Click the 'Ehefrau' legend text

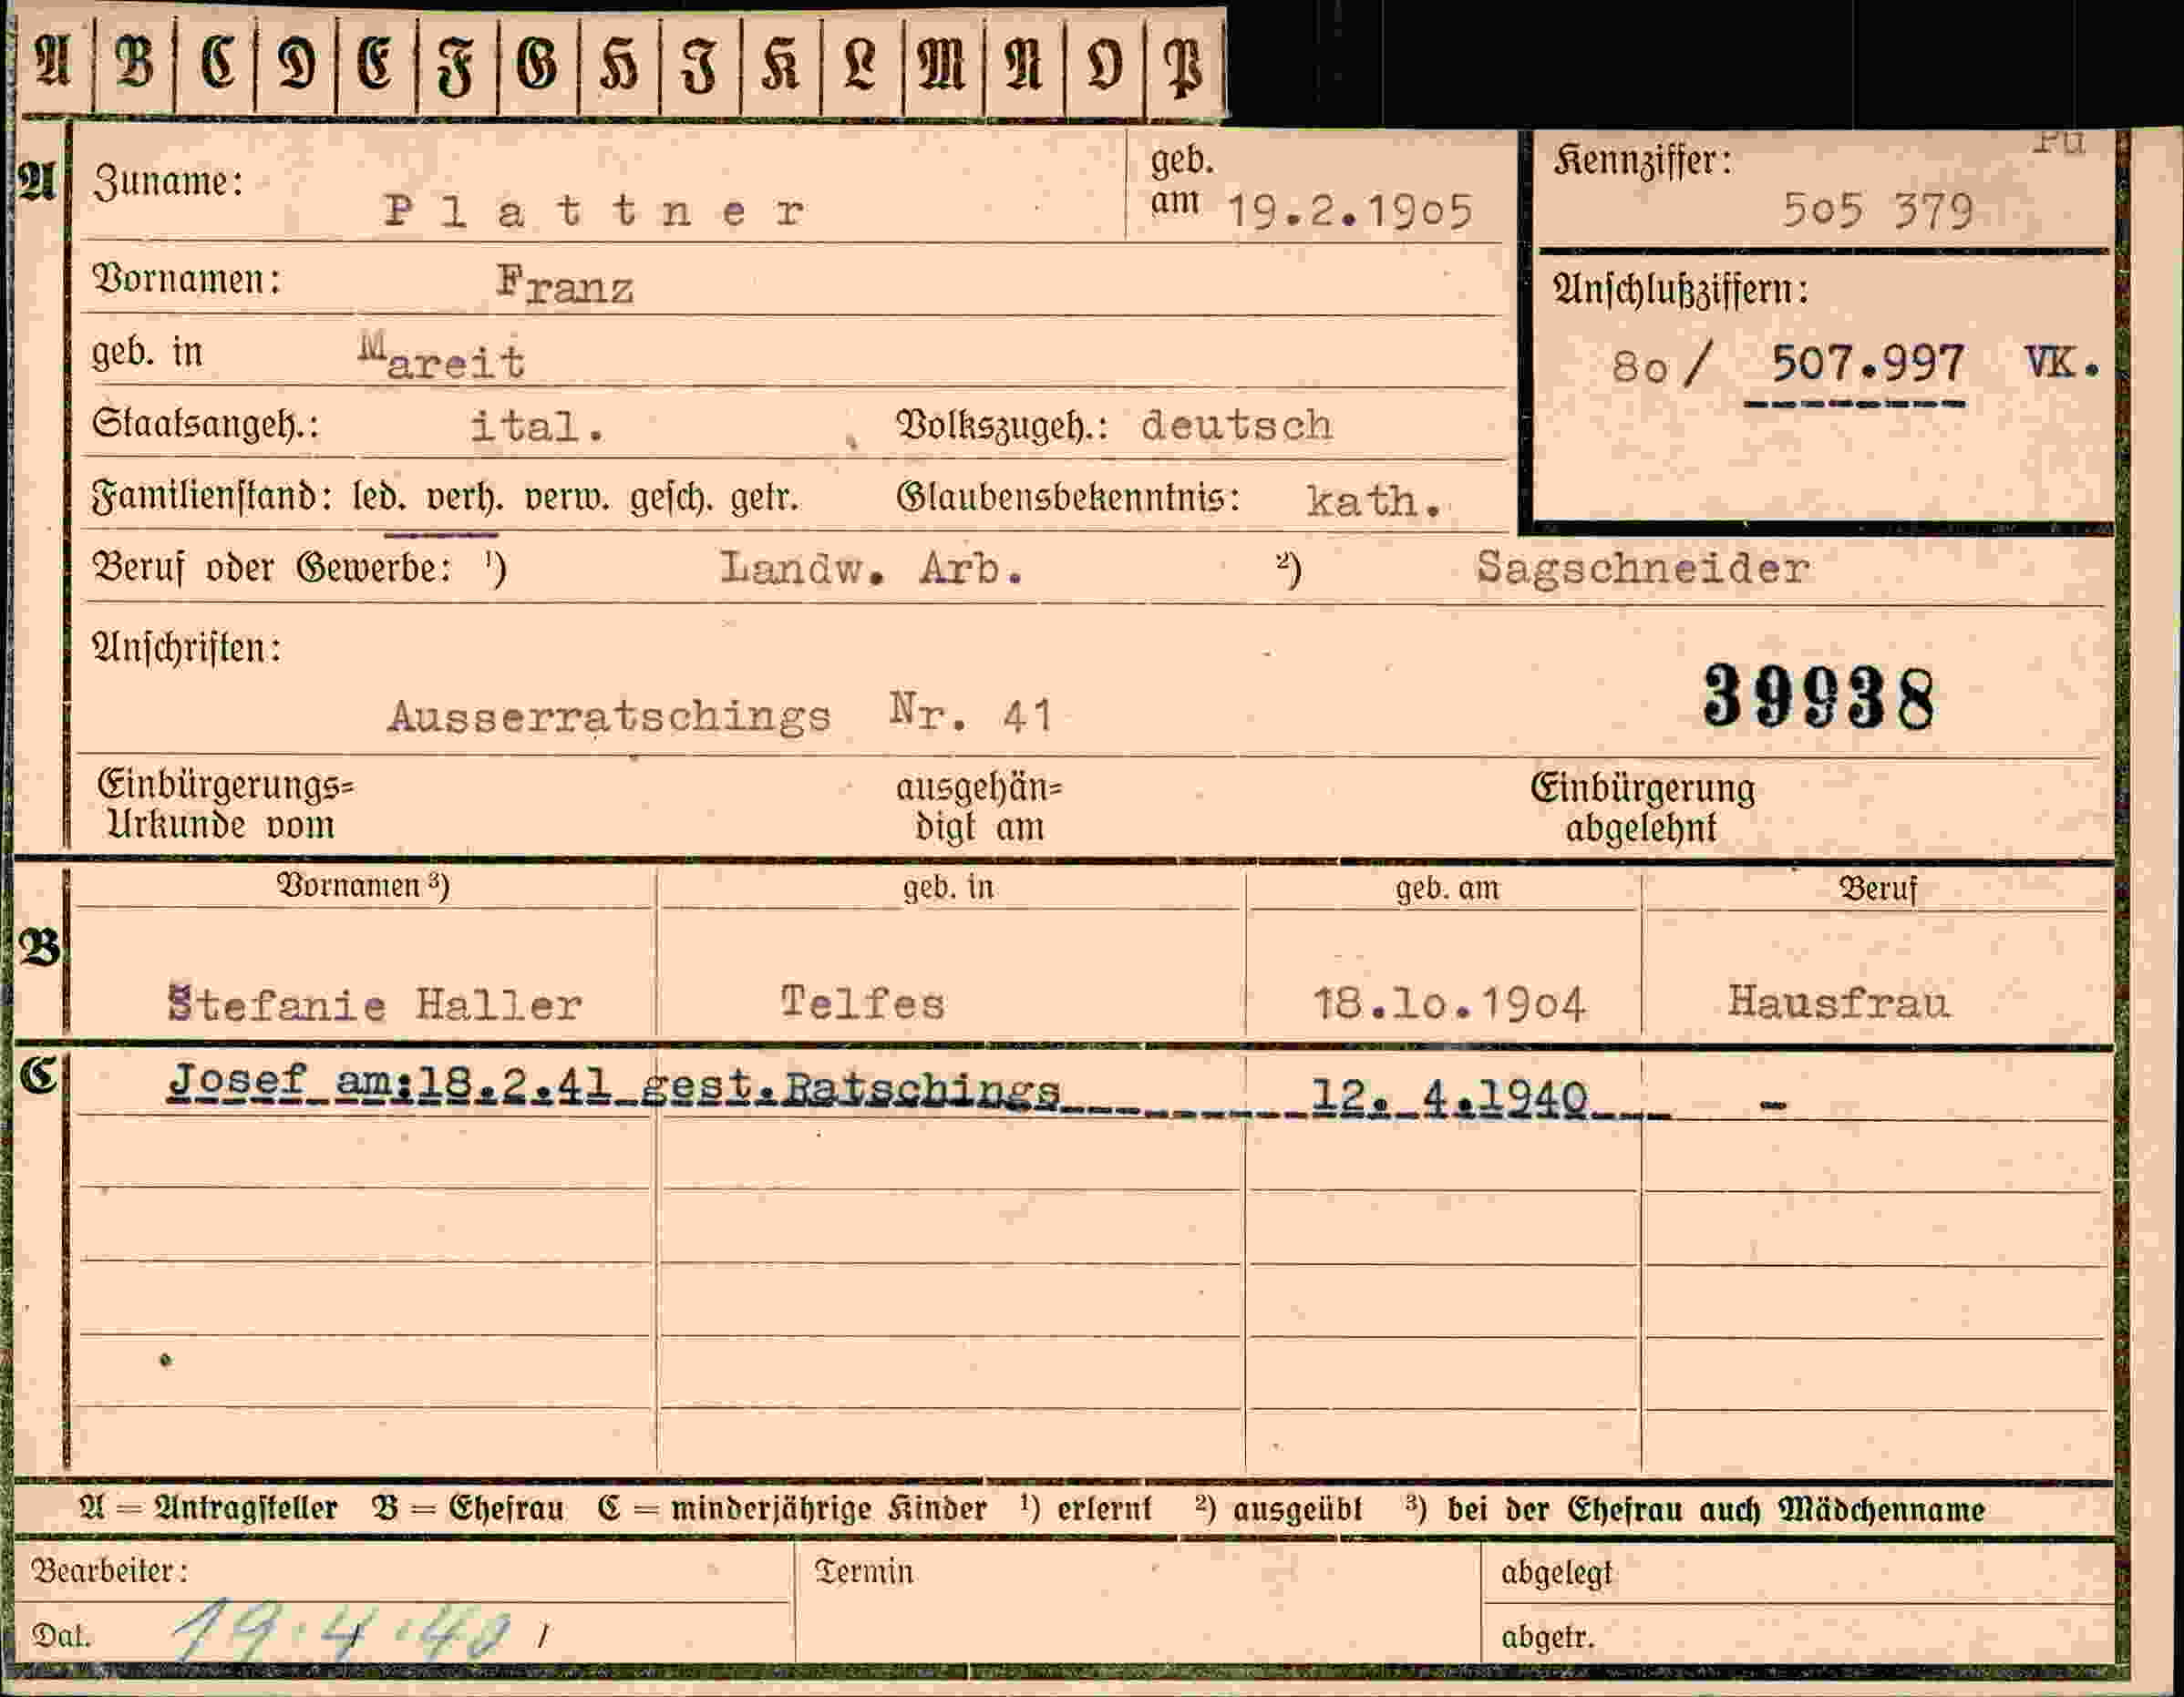506,1508
